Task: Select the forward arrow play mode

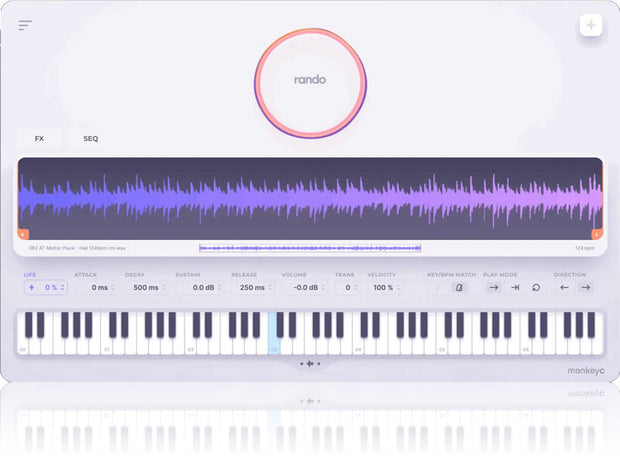Action: (x=493, y=288)
